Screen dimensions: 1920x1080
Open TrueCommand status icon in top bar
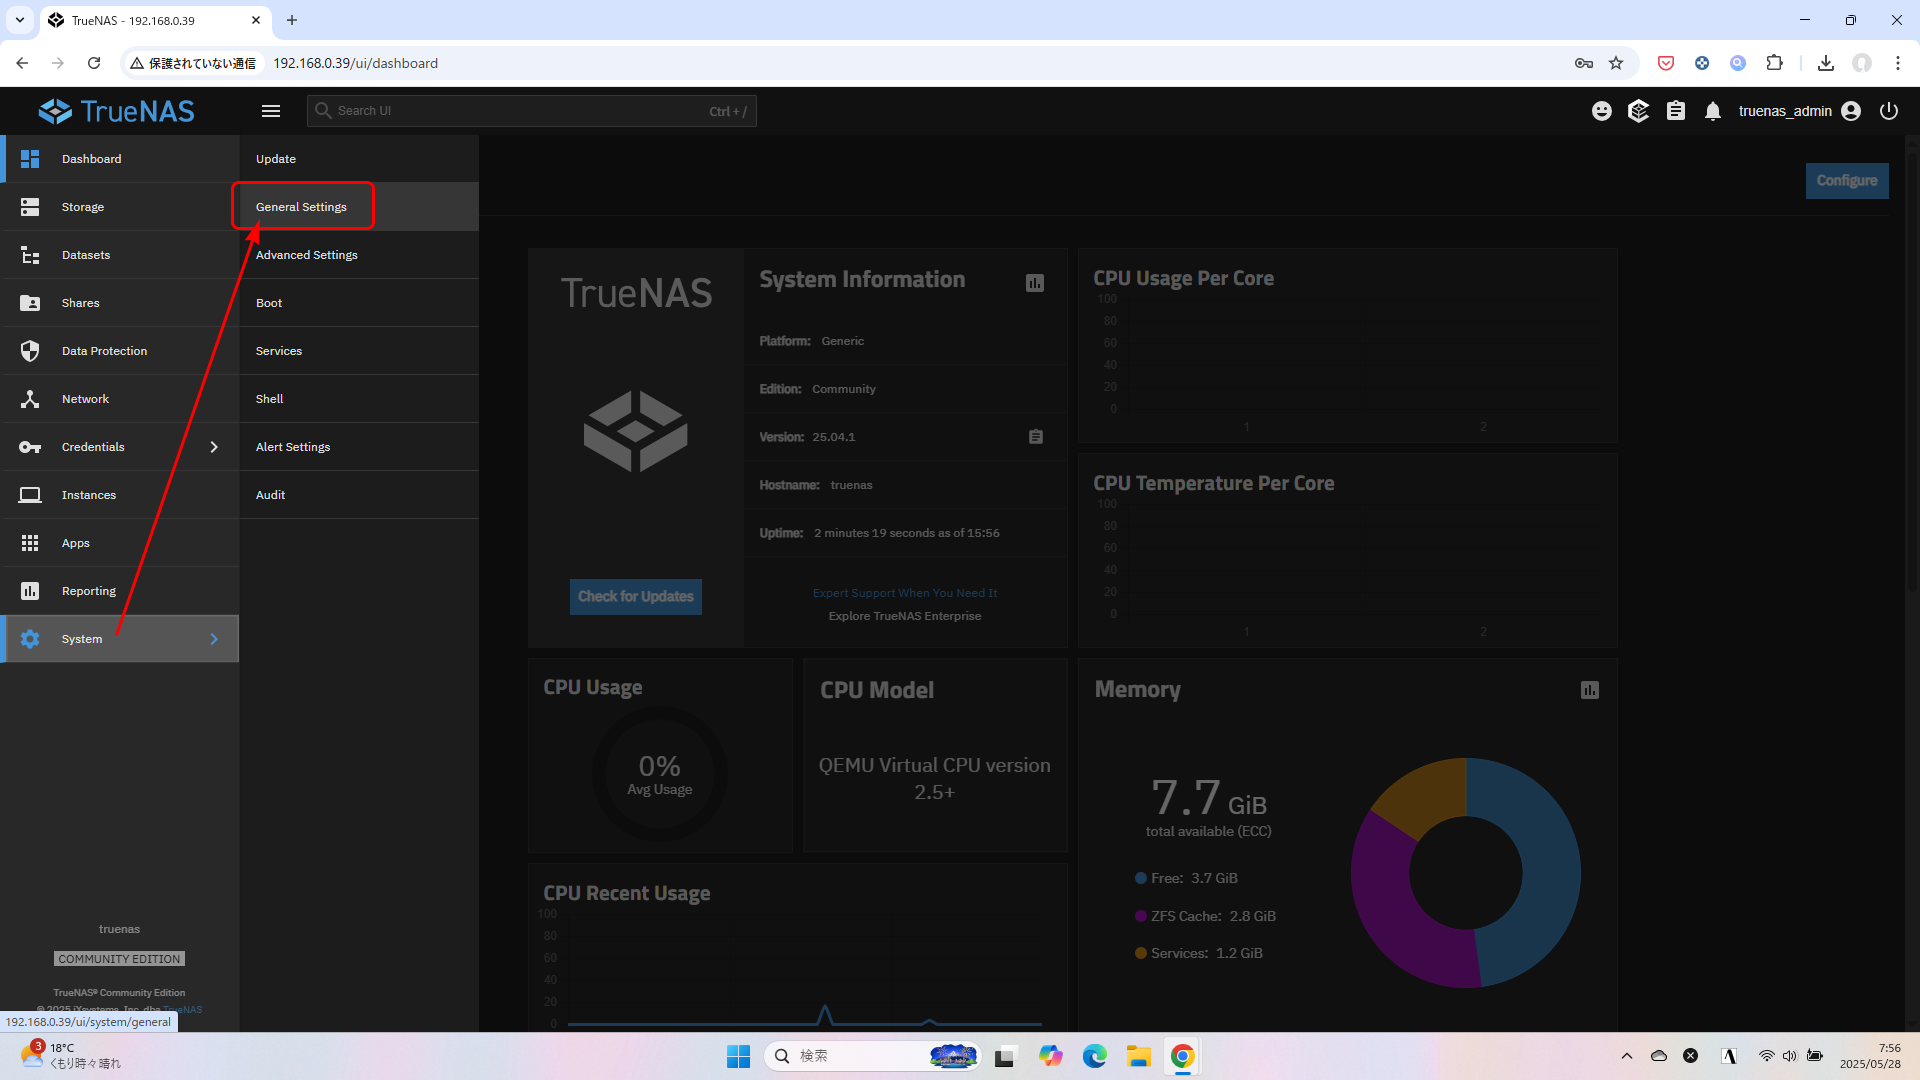1639,111
